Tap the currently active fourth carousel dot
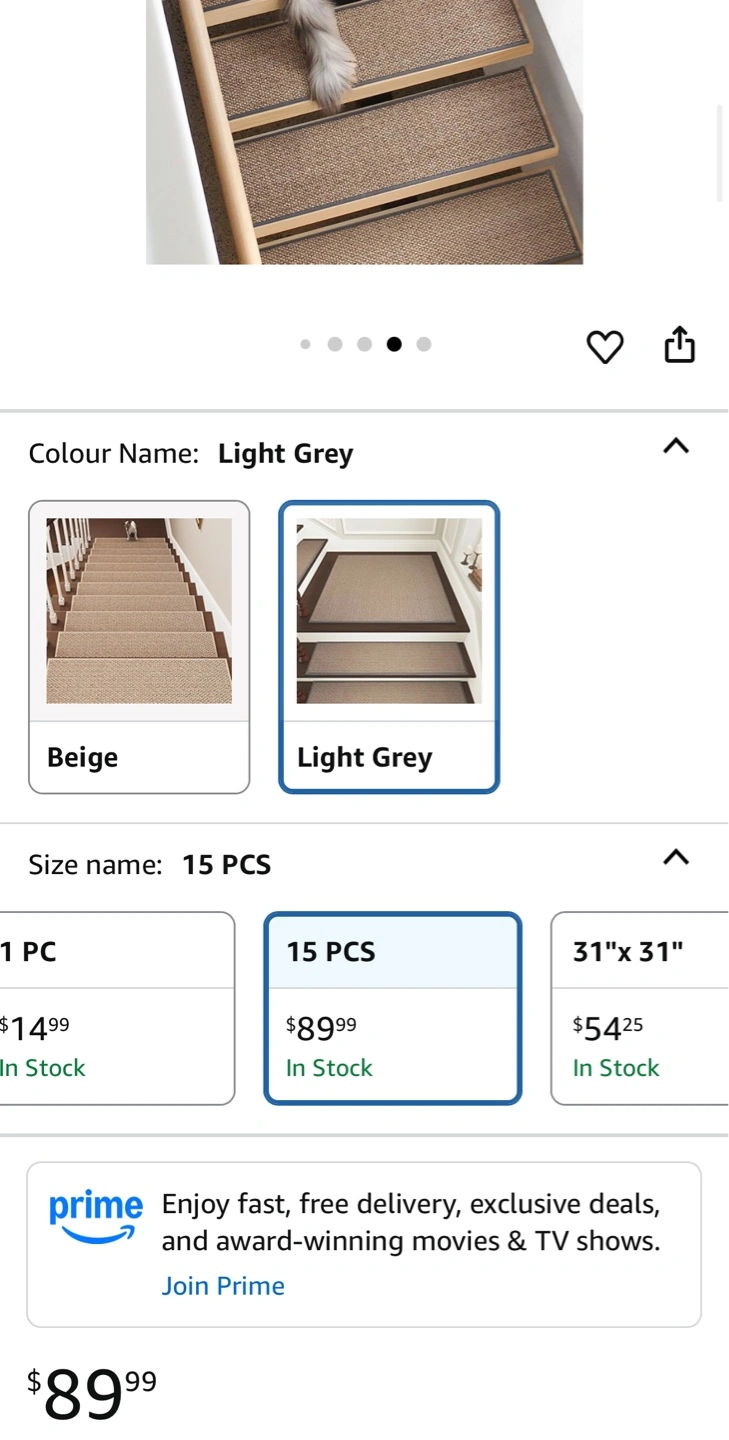729x1440 pixels. point(394,344)
